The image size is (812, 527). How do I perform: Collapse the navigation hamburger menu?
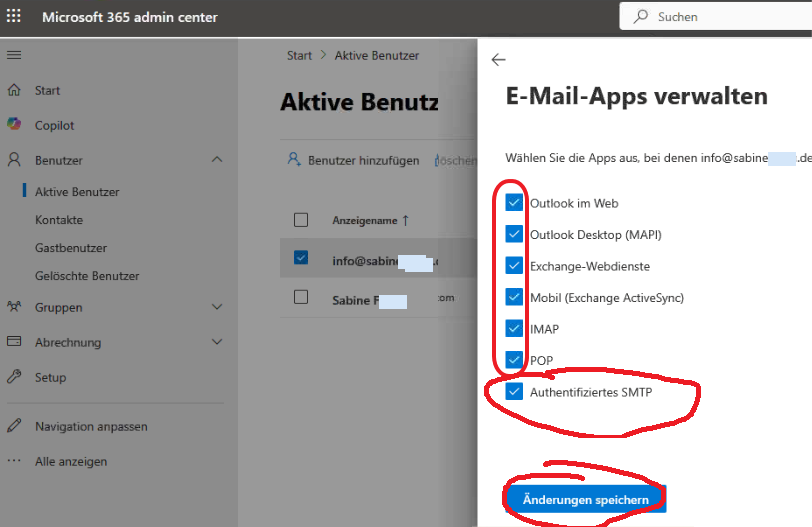tap(14, 55)
